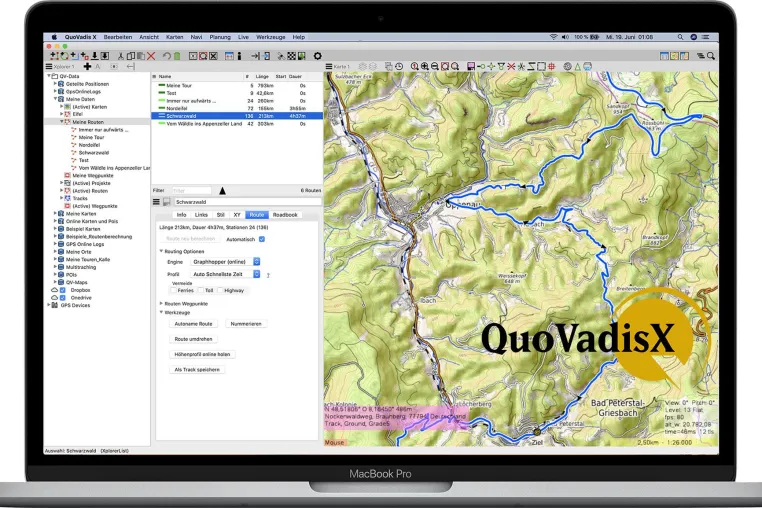This screenshot has height=508, width=762.
Task: Click the square selection frame map icon
Action: coord(541,67)
